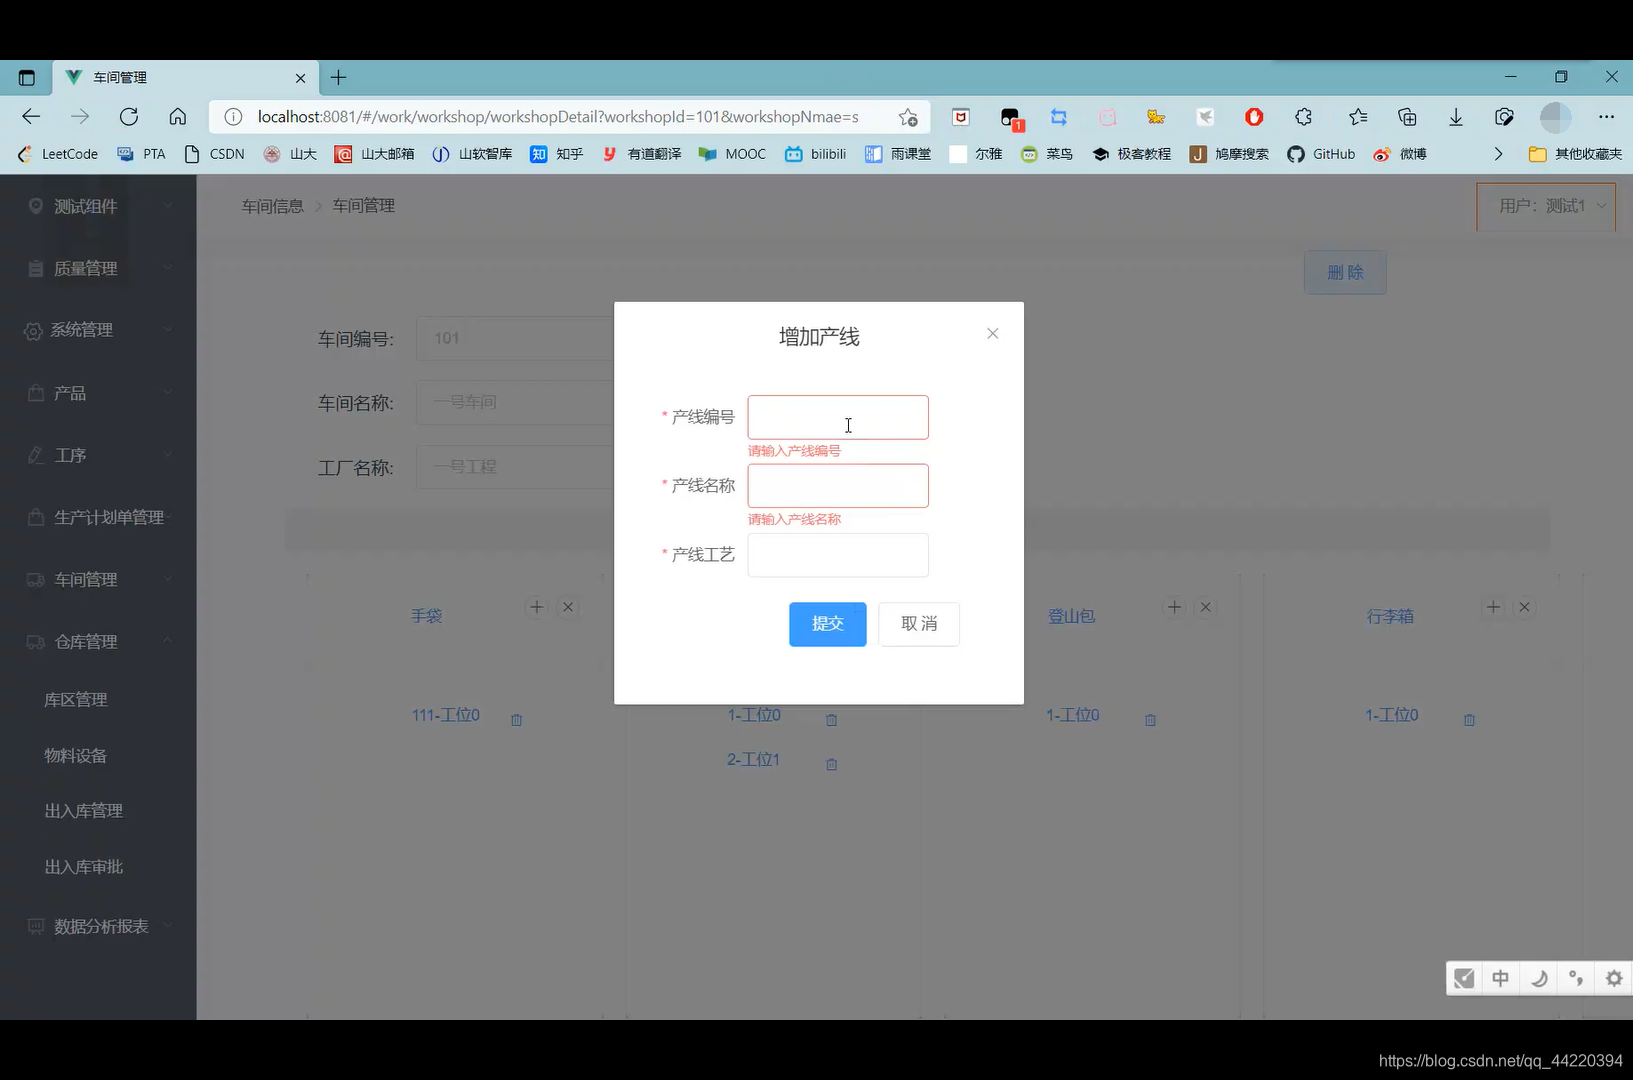The width and height of the screenshot is (1633, 1080).
Task: Delete 行李箱 1-工位0 with trash icon
Action: (1470, 720)
